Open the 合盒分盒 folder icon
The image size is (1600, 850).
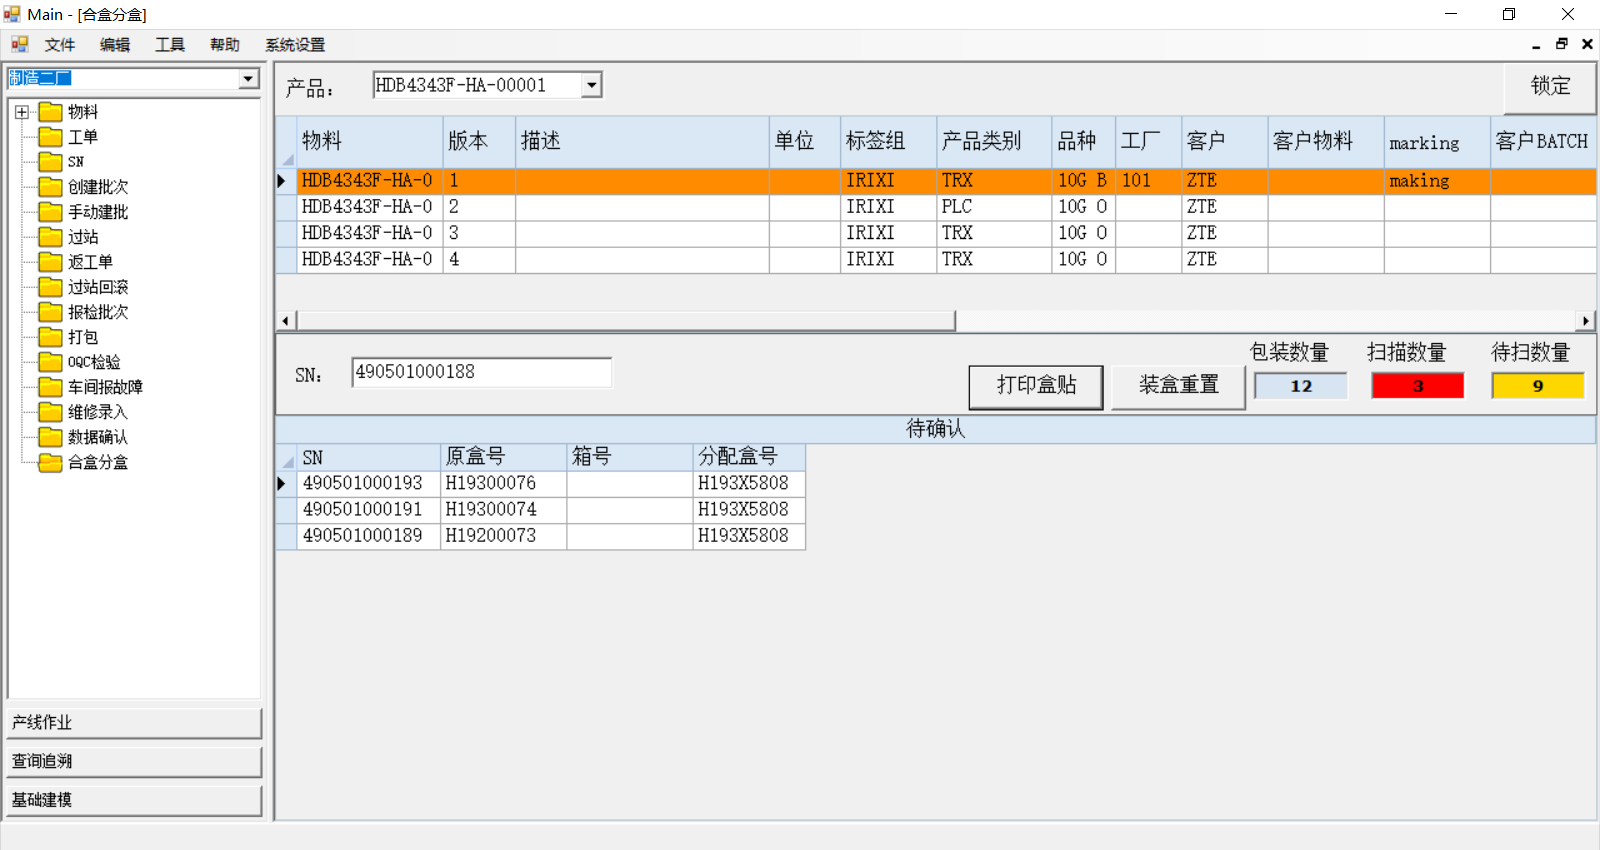click(50, 462)
